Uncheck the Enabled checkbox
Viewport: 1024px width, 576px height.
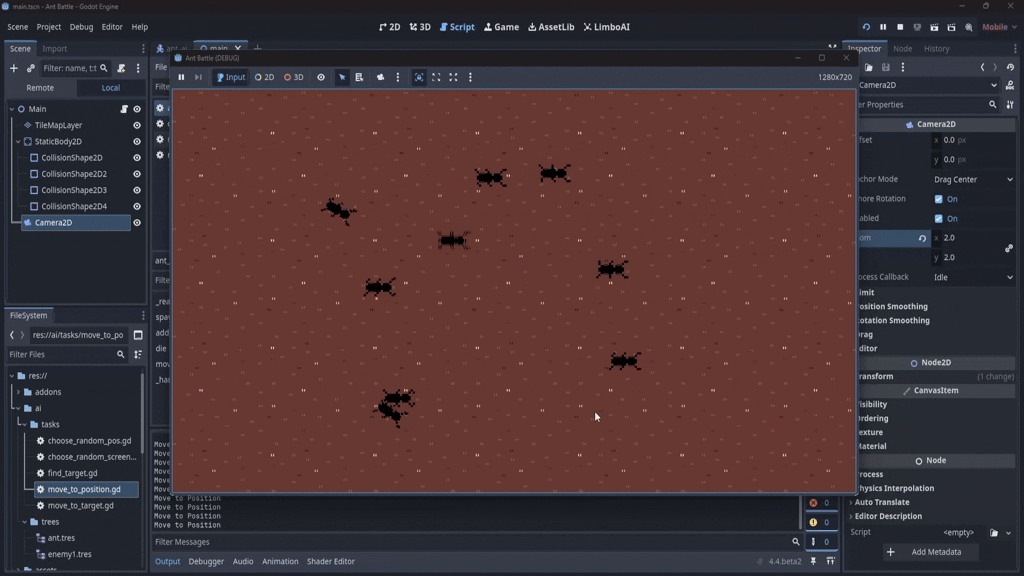(938, 218)
